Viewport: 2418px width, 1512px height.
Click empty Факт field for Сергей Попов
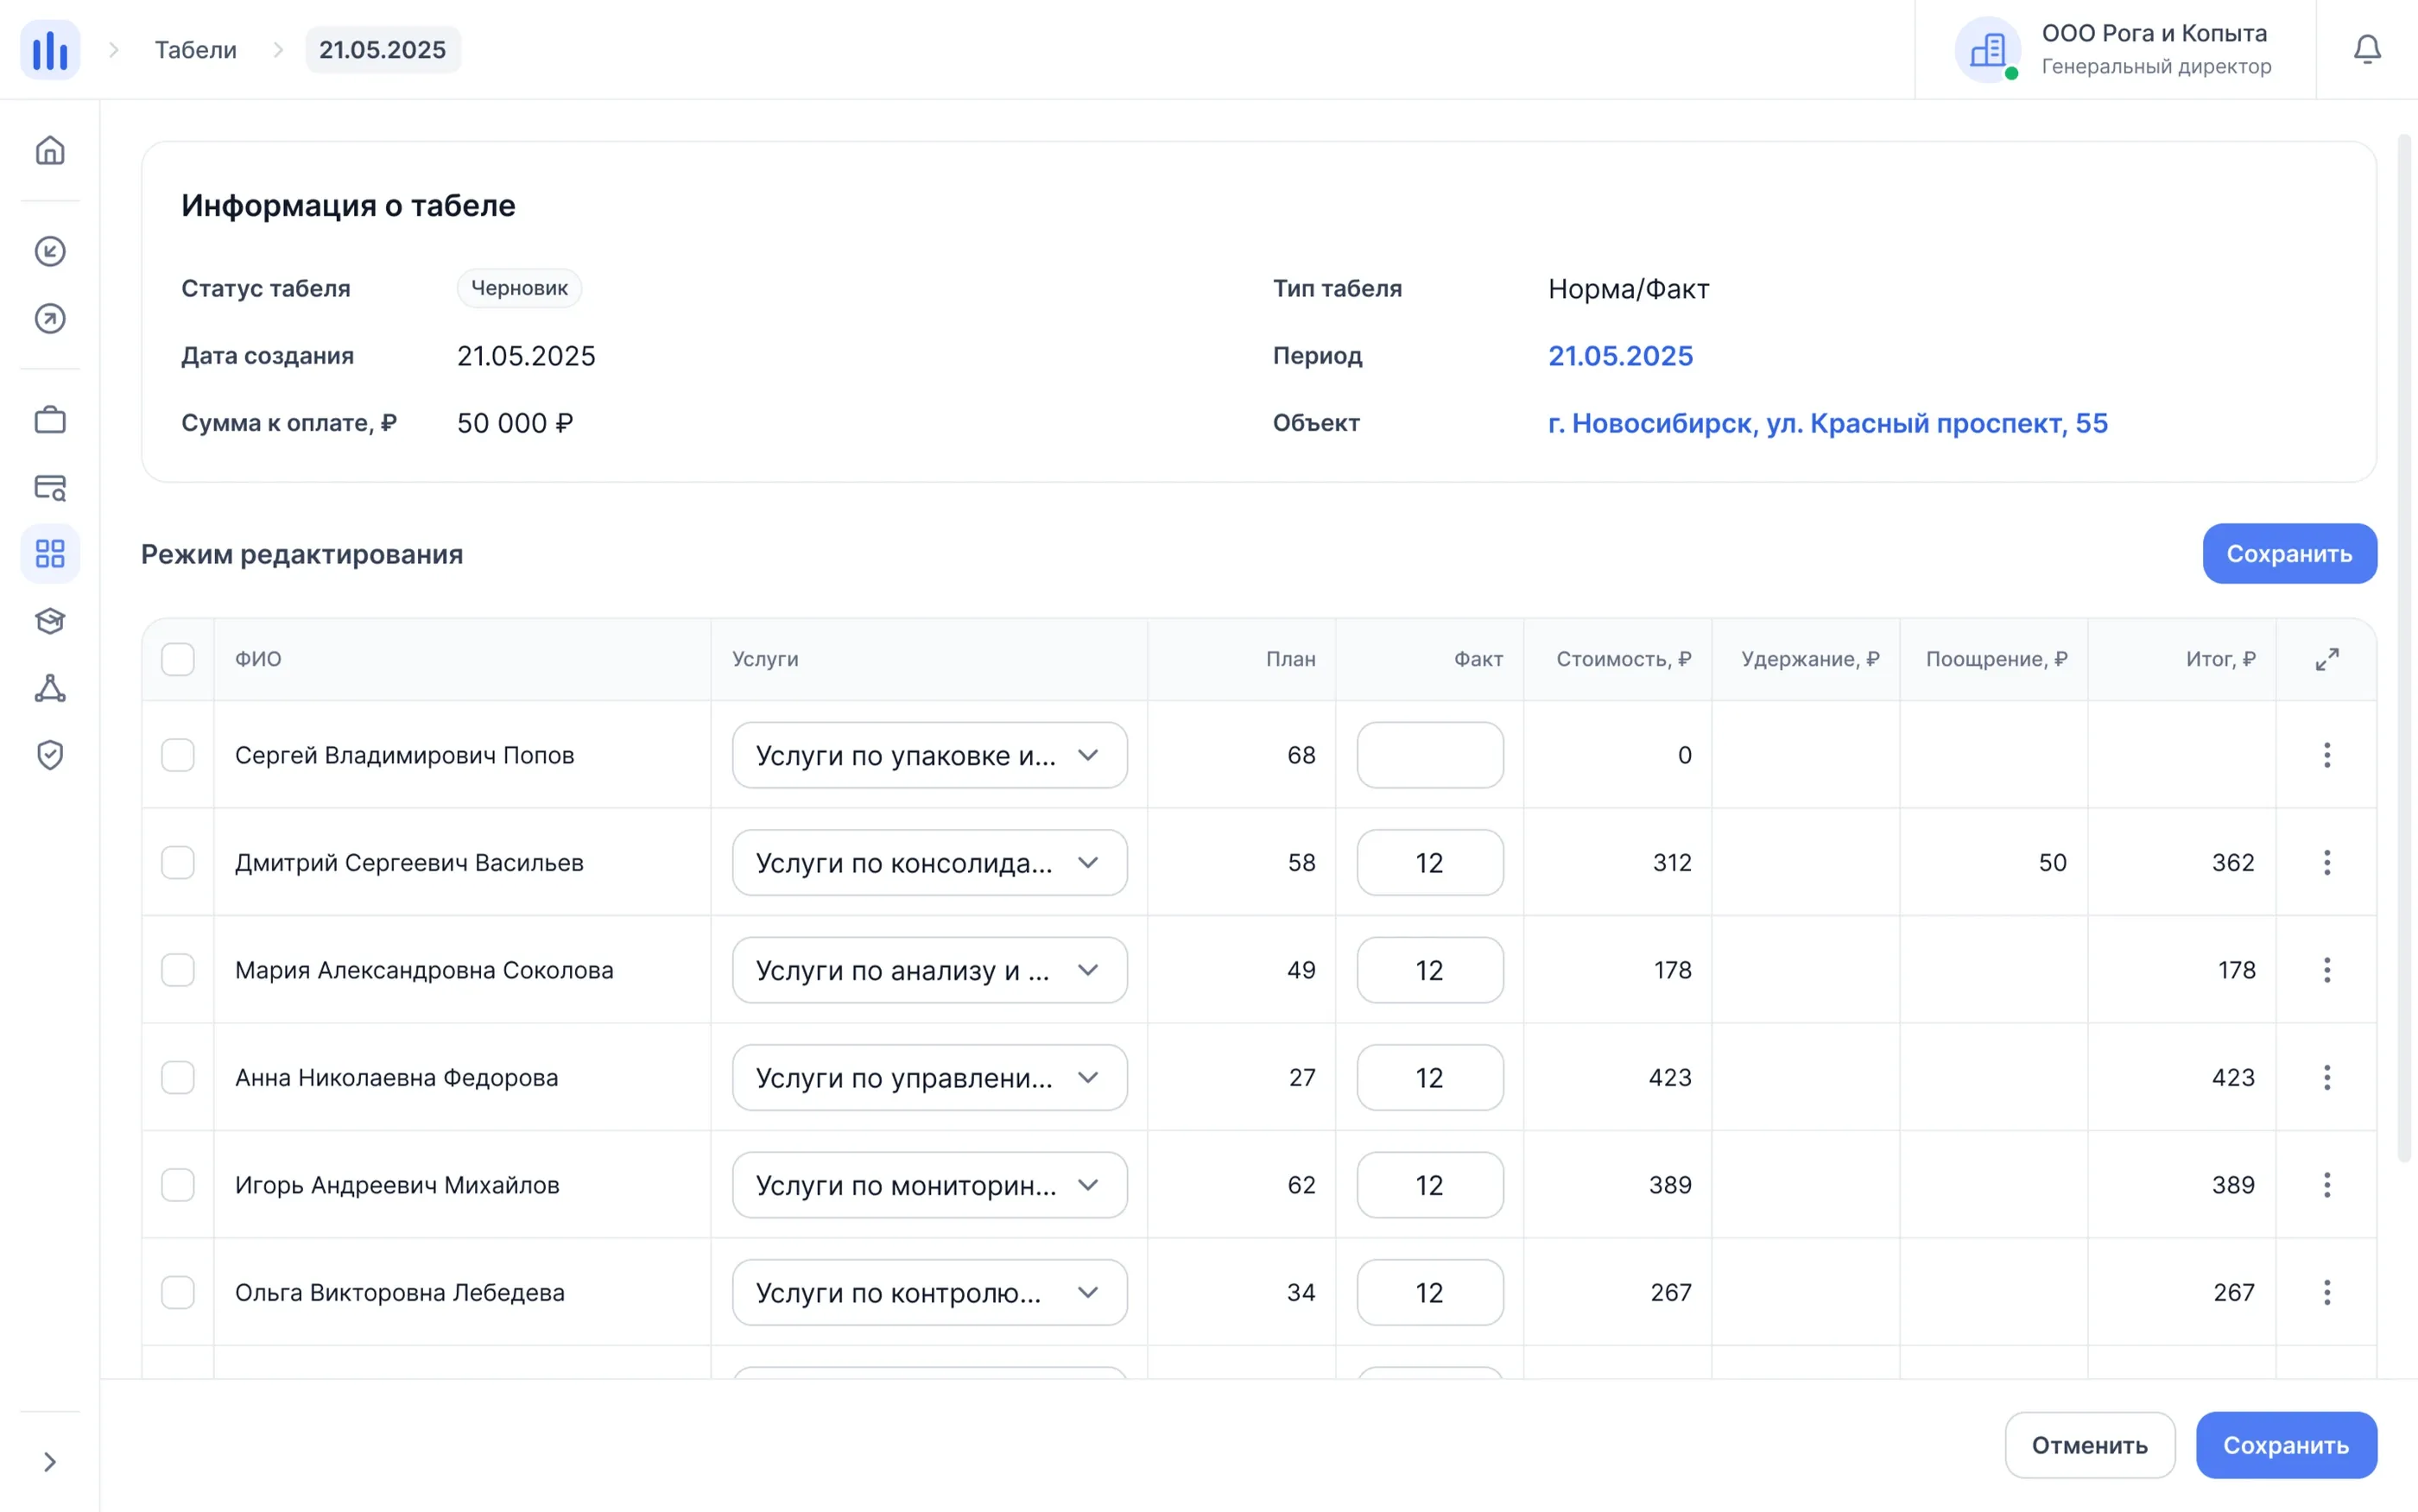coord(1430,755)
